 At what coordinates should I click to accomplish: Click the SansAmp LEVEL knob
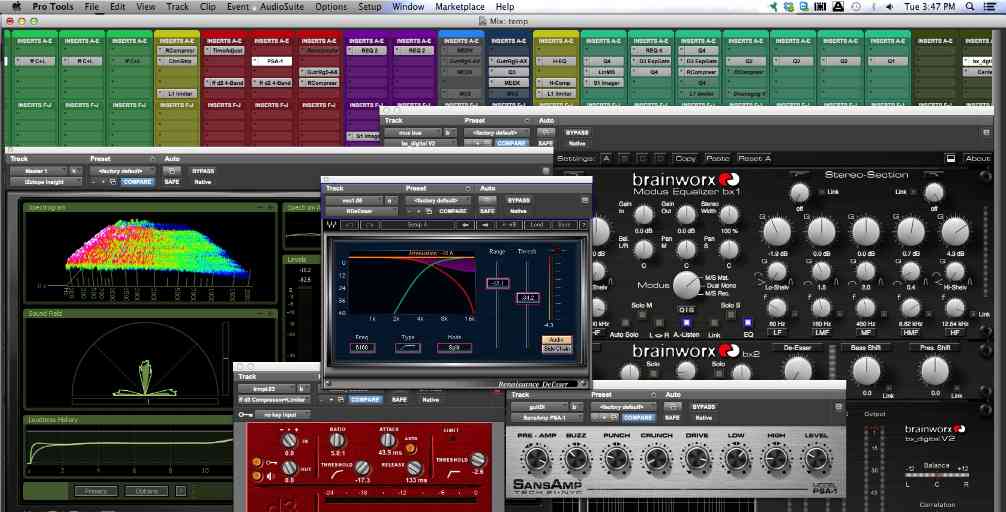(816, 459)
